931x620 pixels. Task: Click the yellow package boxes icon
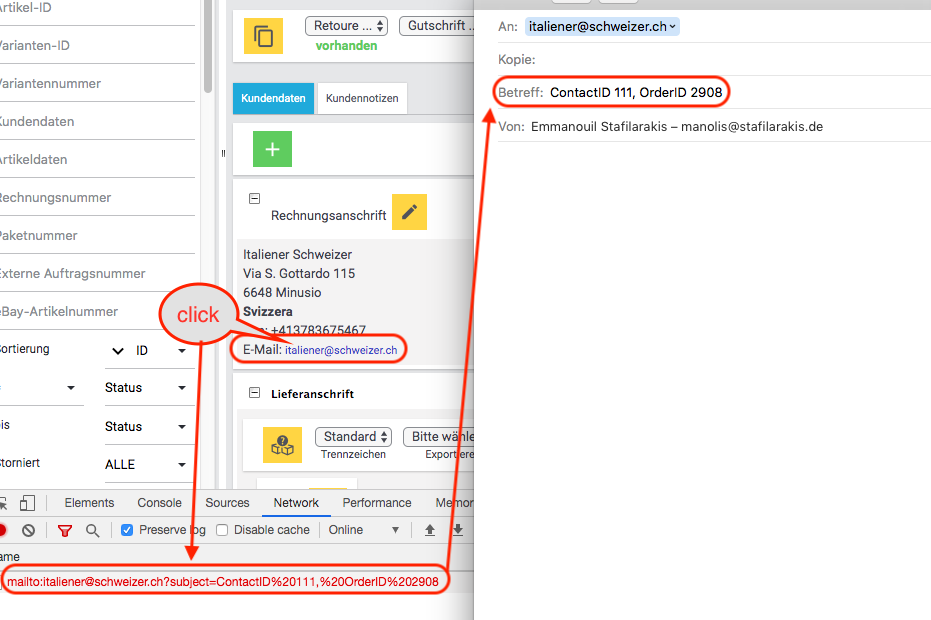[x=282, y=445]
